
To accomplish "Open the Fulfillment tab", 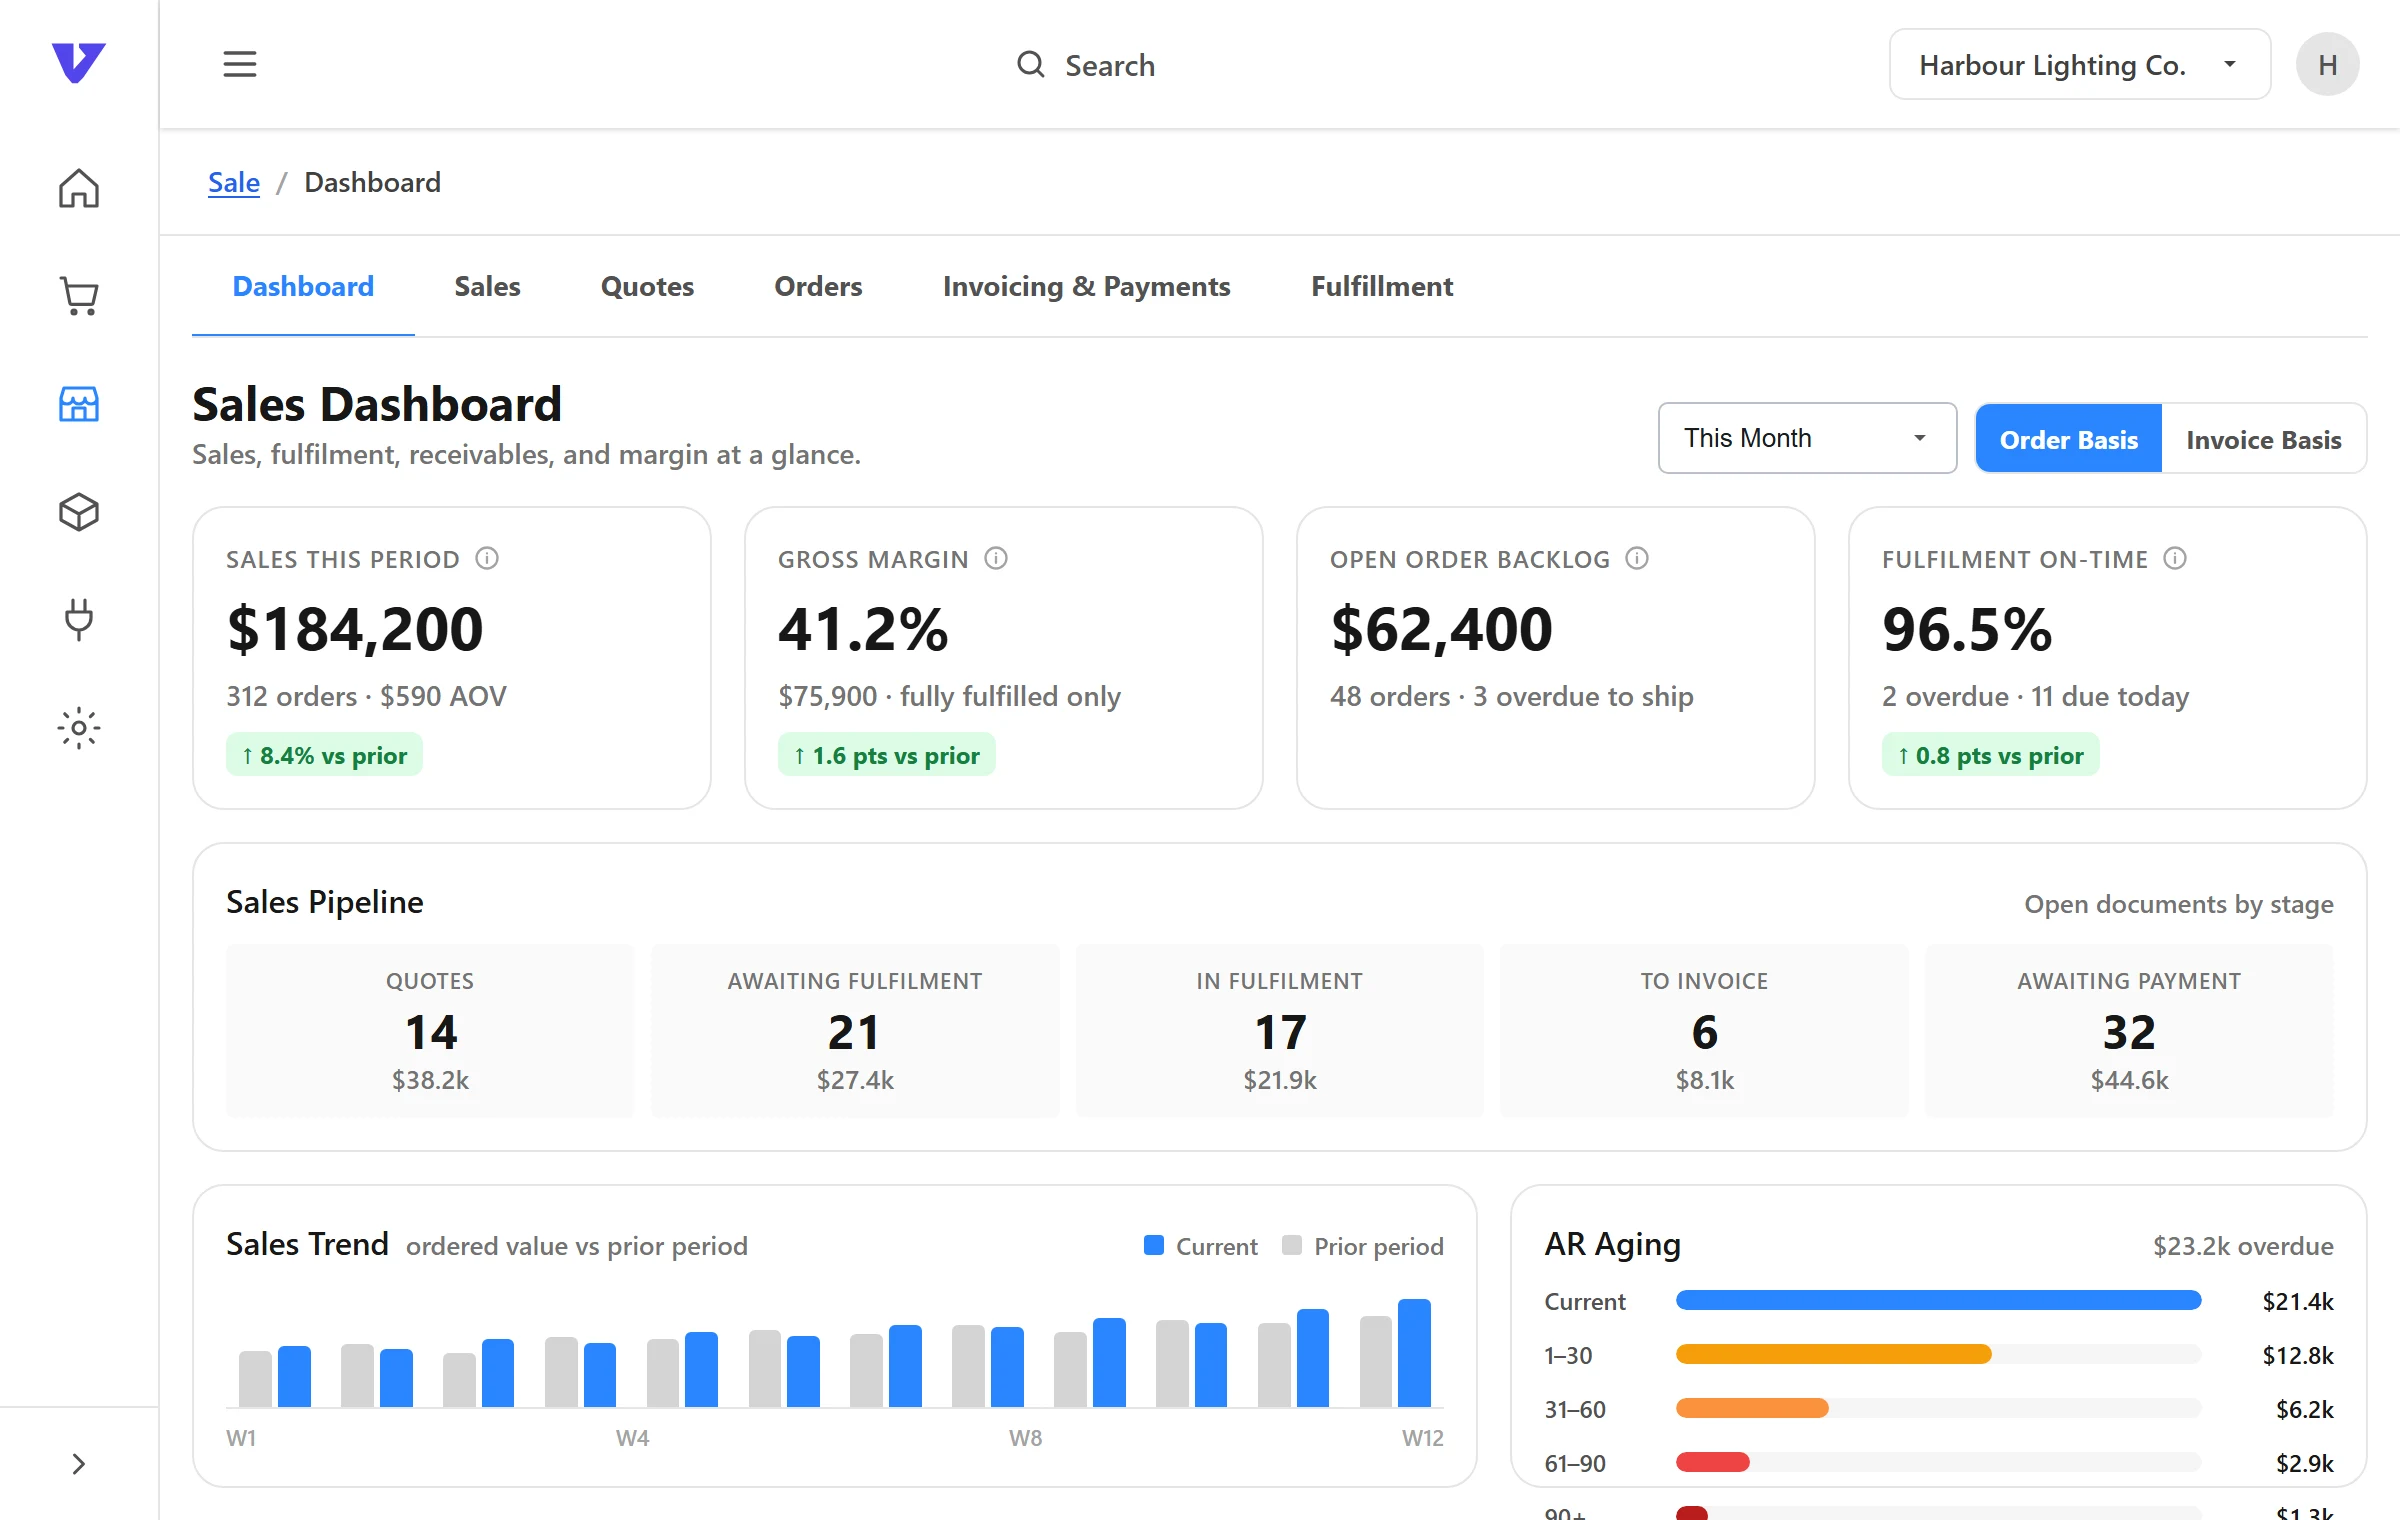I will (x=1382, y=287).
